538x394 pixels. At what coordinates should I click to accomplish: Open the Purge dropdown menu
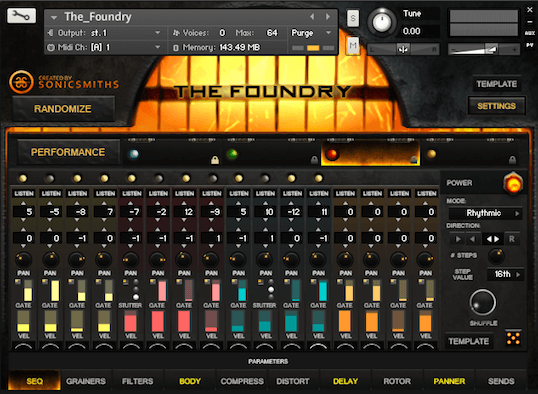pos(312,33)
